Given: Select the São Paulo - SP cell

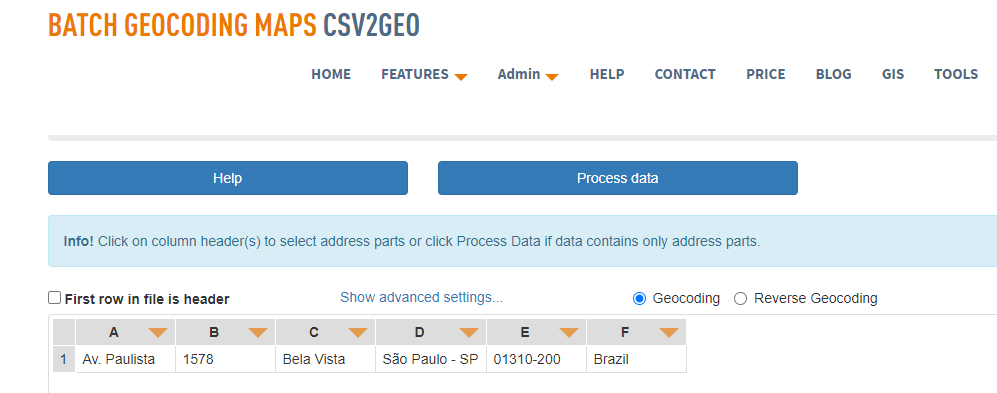Looking at the screenshot, I should tap(431, 359).
